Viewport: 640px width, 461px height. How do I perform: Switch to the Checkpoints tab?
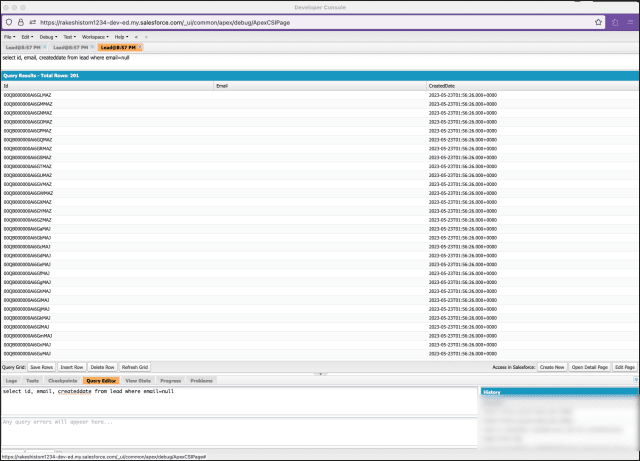[62, 381]
